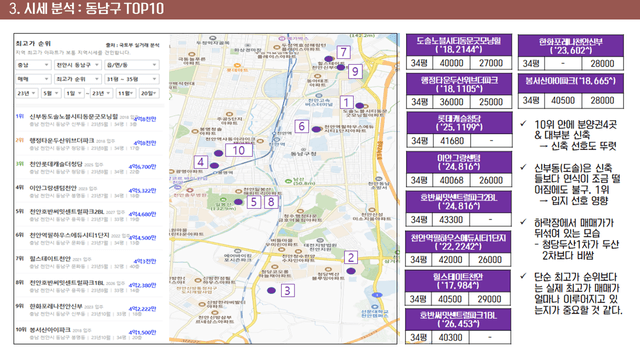Open the 충남 province dropdown
This screenshot has width=640, height=360.
pyautogui.click(x=33, y=65)
